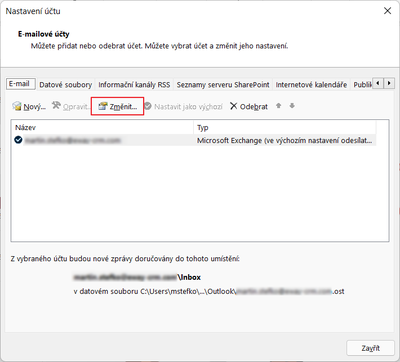Click the Zavřít button
This screenshot has height=362, width=400.
(x=370, y=348)
